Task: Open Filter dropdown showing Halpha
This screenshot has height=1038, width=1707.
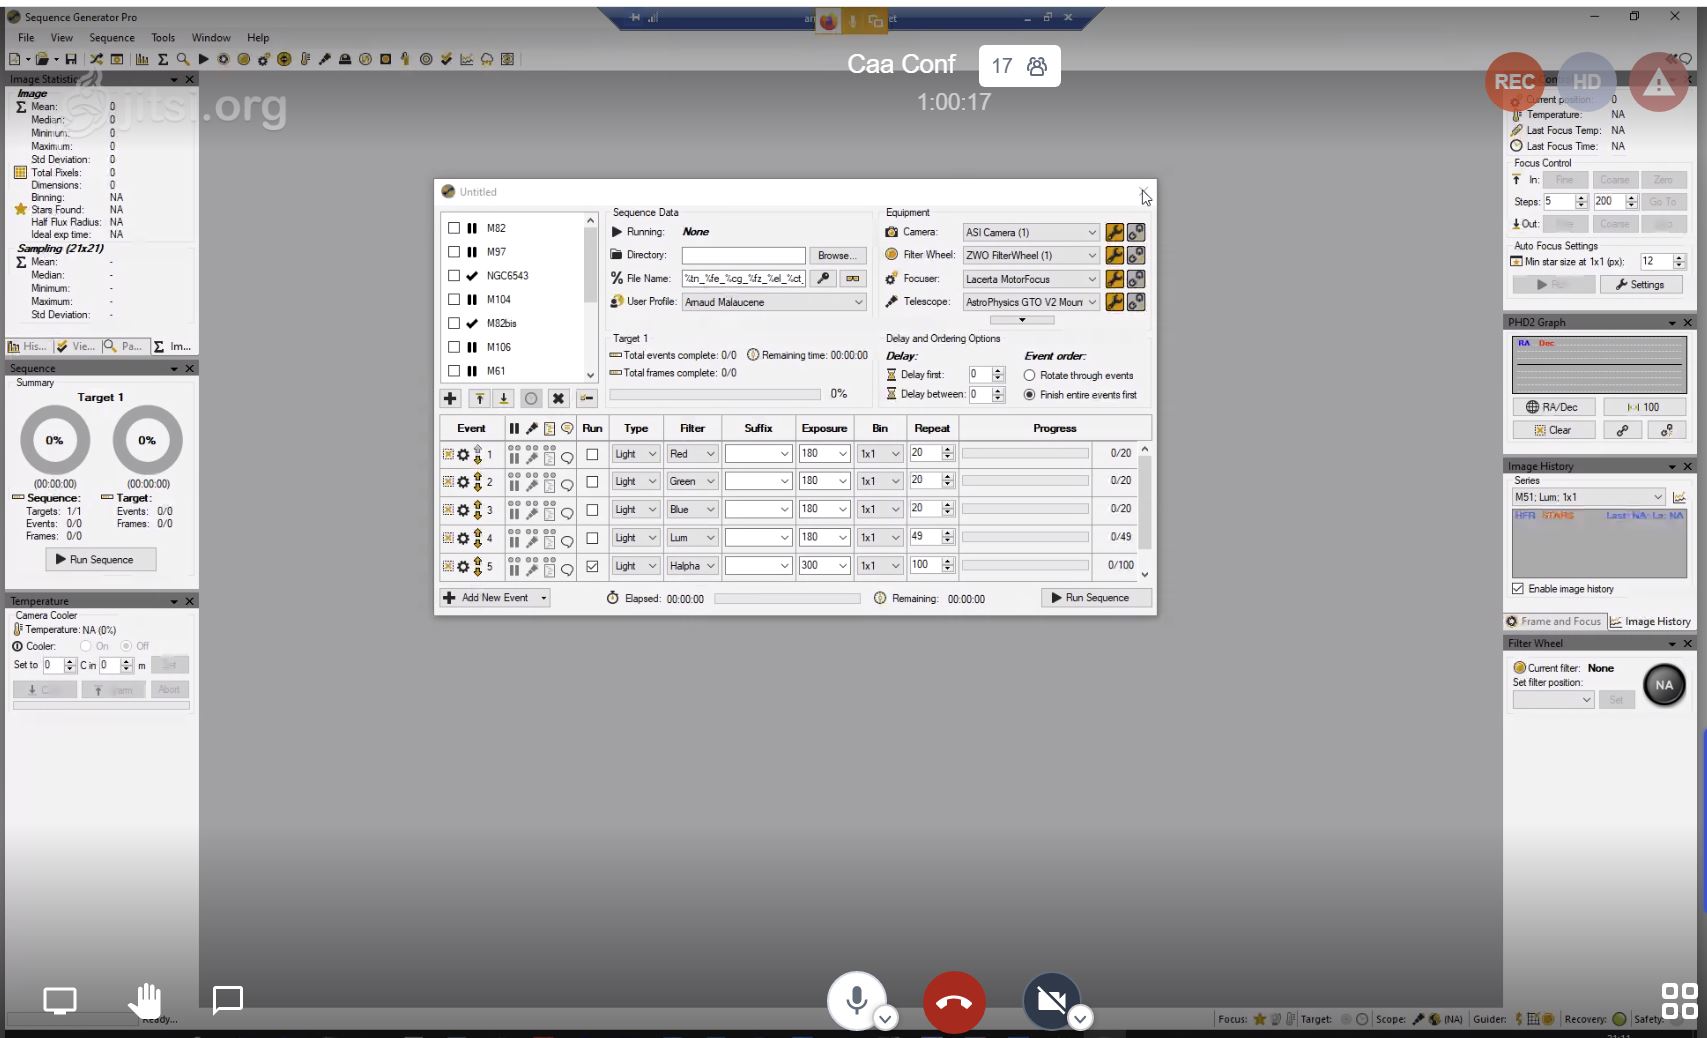Action: [692, 566]
